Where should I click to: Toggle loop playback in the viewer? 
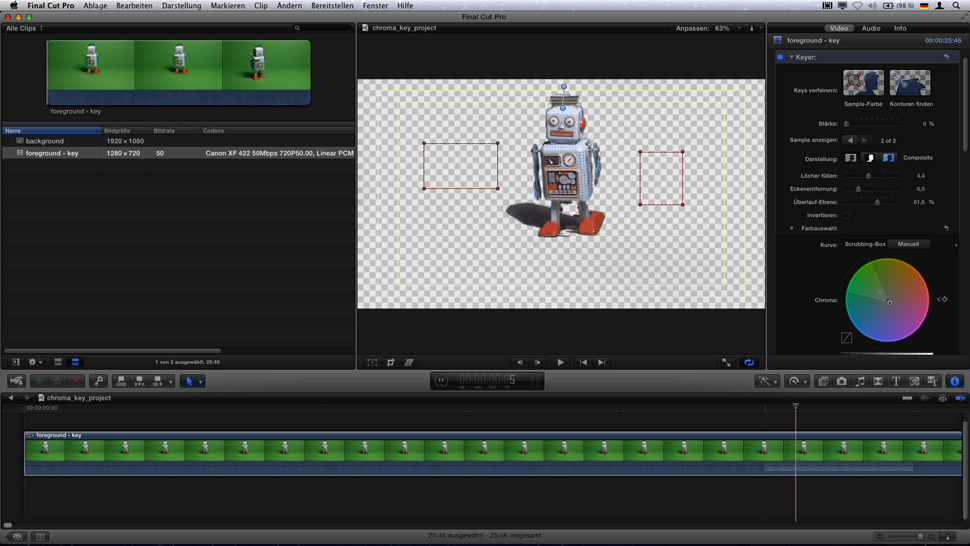pyautogui.click(x=749, y=362)
